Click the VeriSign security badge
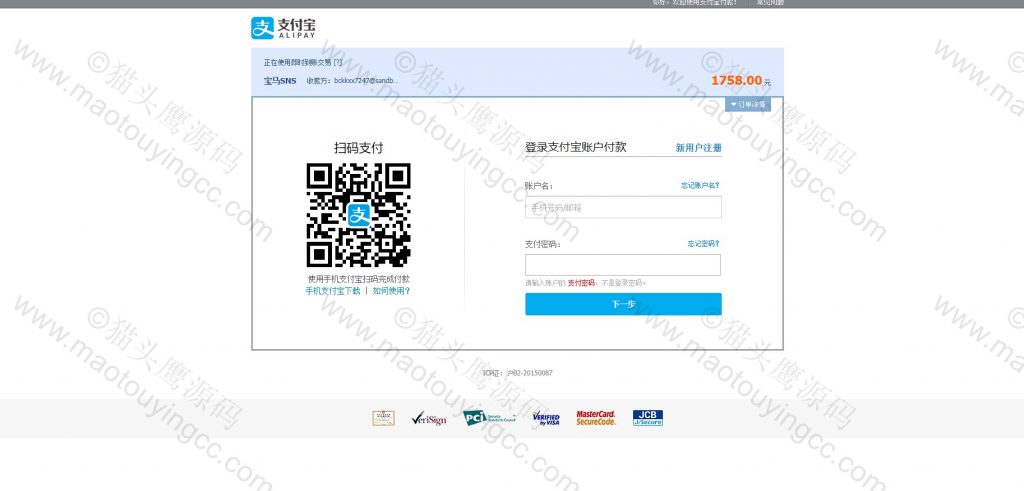Image resolution: width=1024 pixels, height=491 pixels. 429,419
